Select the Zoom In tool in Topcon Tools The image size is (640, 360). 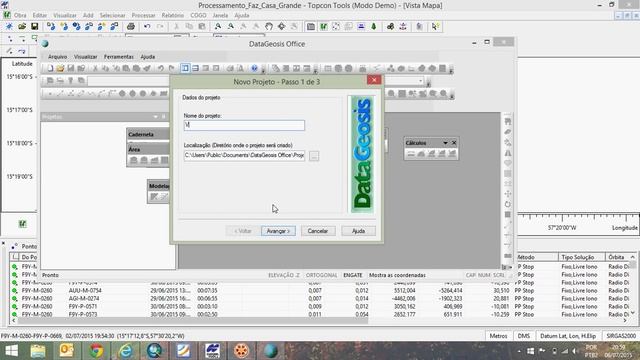point(218,27)
